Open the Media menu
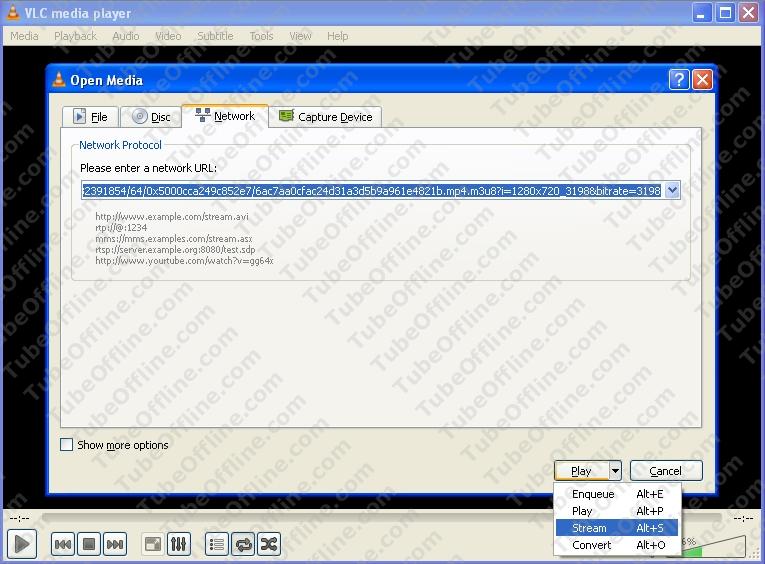This screenshot has height=564, width=765. pyautogui.click(x=24, y=36)
